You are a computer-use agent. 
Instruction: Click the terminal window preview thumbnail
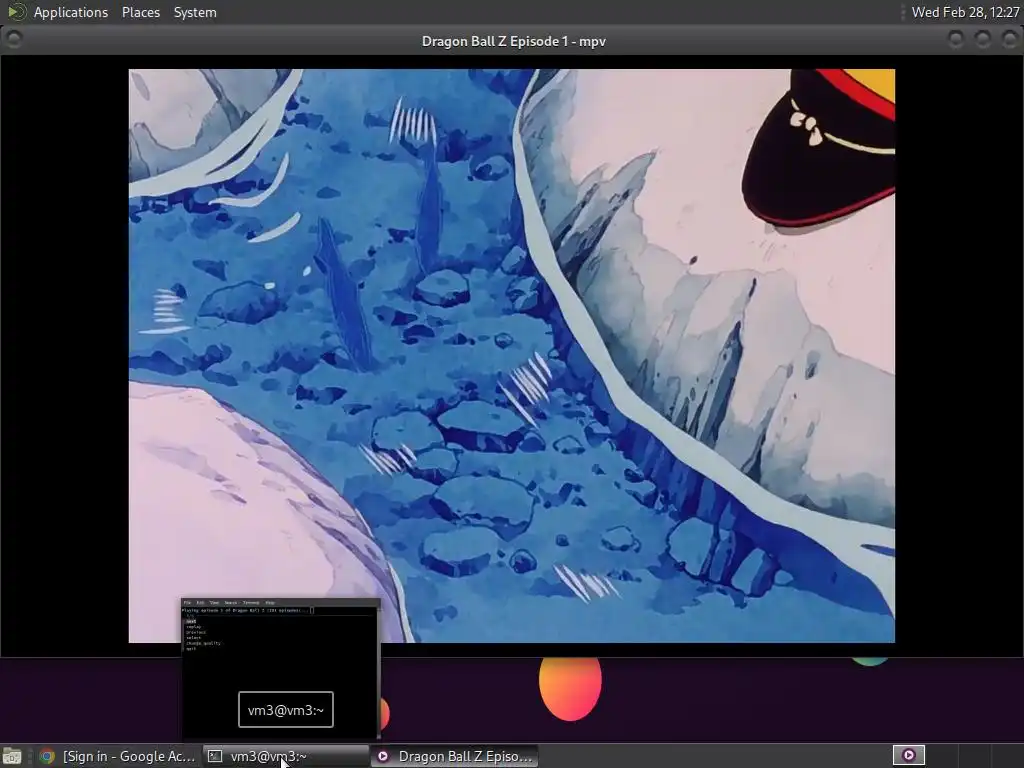click(x=281, y=669)
